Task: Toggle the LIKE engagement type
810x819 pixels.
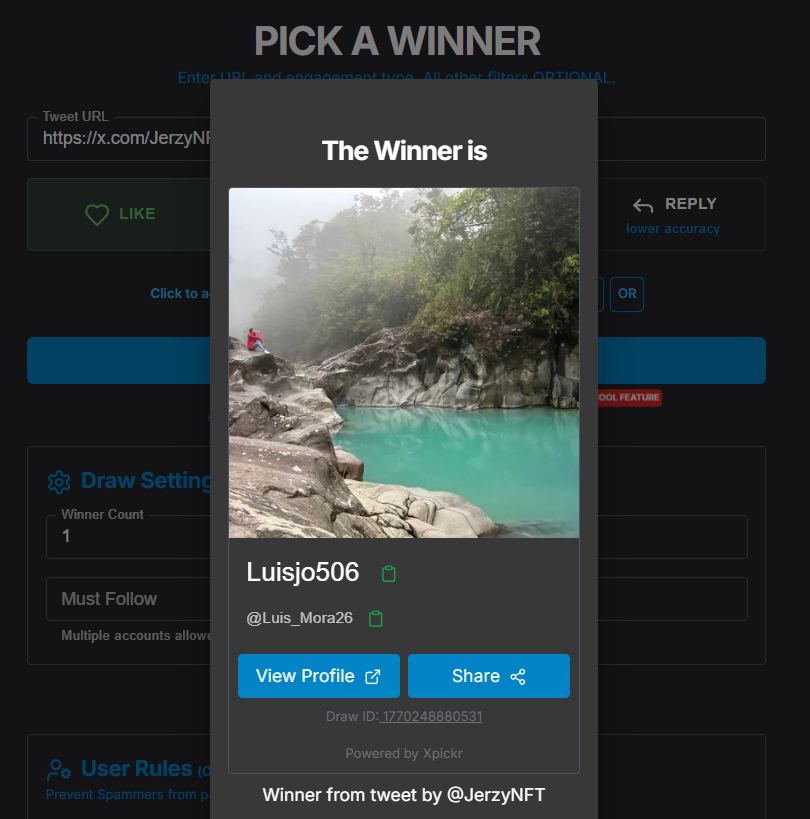Action: (x=119, y=214)
